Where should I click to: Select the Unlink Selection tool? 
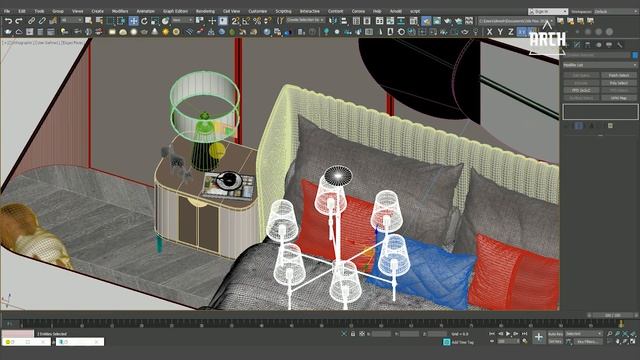click(x=42, y=20)
